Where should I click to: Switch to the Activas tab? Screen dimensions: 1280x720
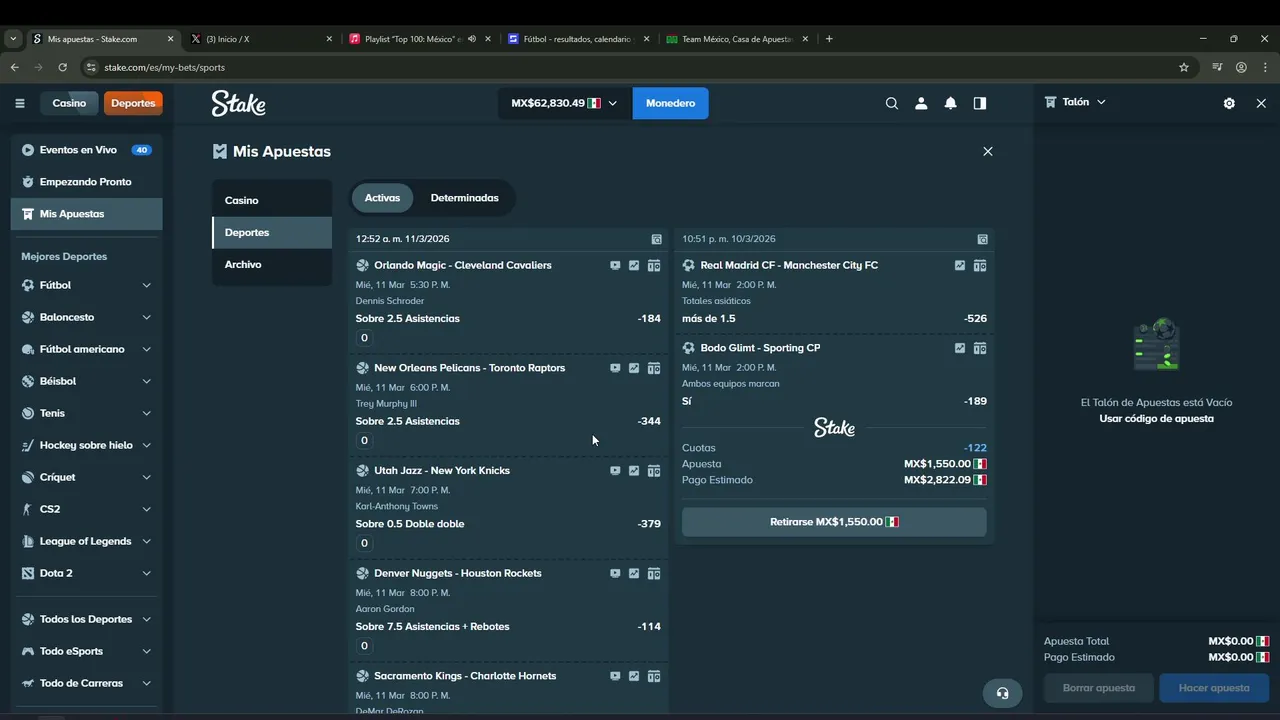[382, 198]
